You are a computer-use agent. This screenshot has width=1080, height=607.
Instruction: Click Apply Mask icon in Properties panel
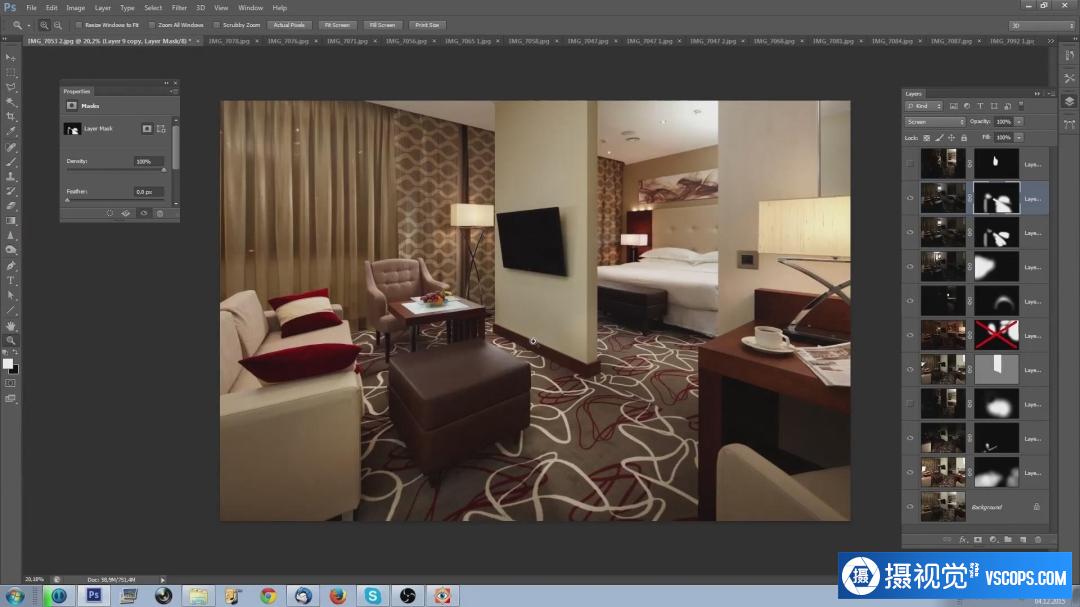pos(126,214)
